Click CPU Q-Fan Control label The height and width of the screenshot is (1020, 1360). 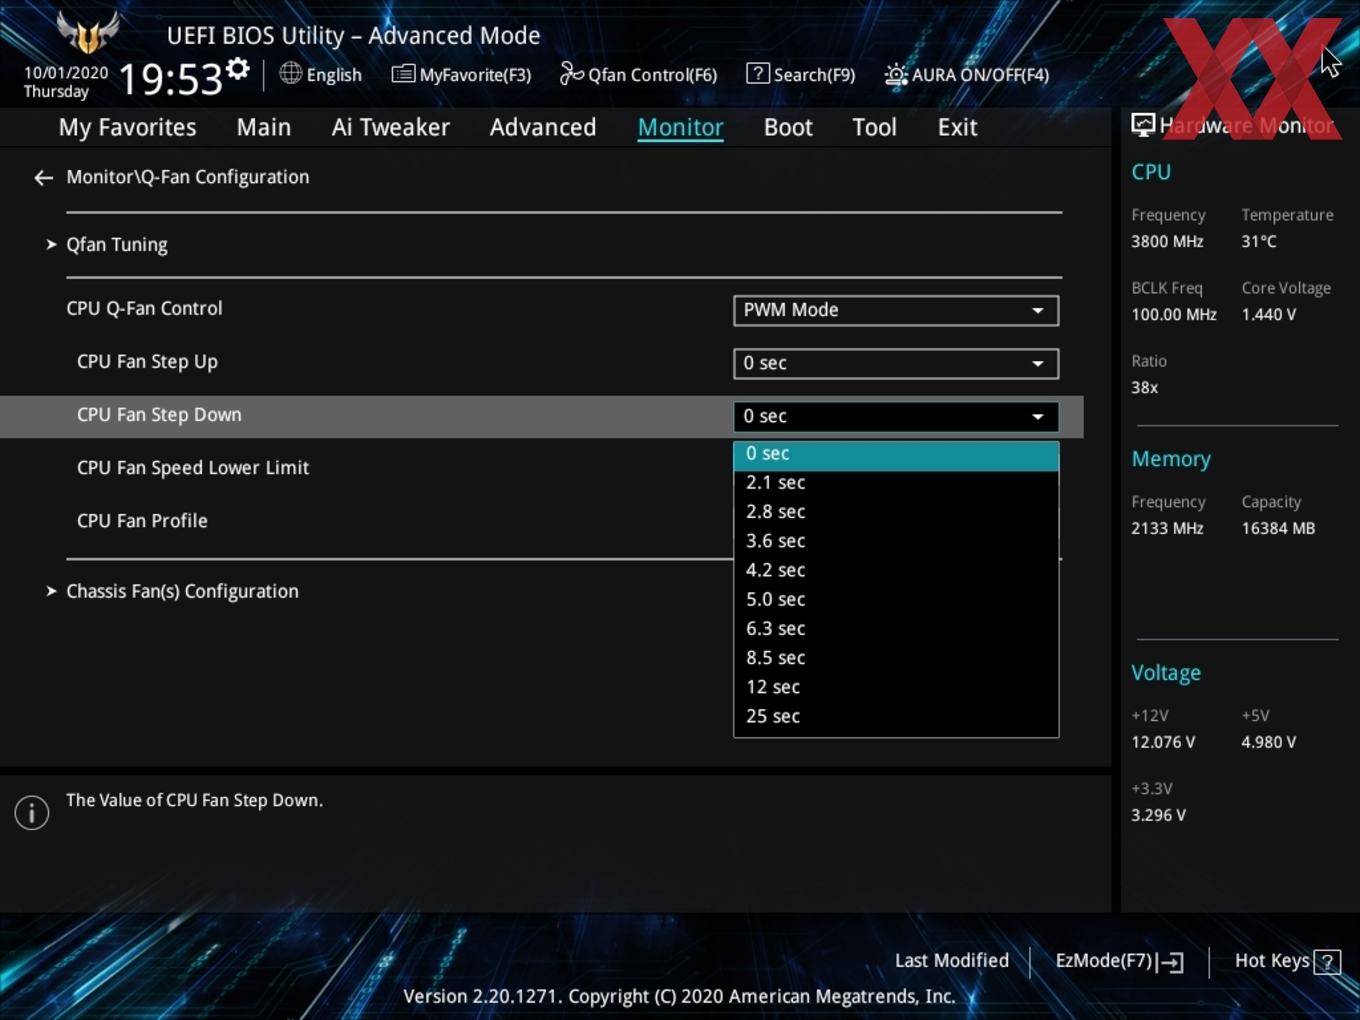pyautogui.click(x=144, y=309)
